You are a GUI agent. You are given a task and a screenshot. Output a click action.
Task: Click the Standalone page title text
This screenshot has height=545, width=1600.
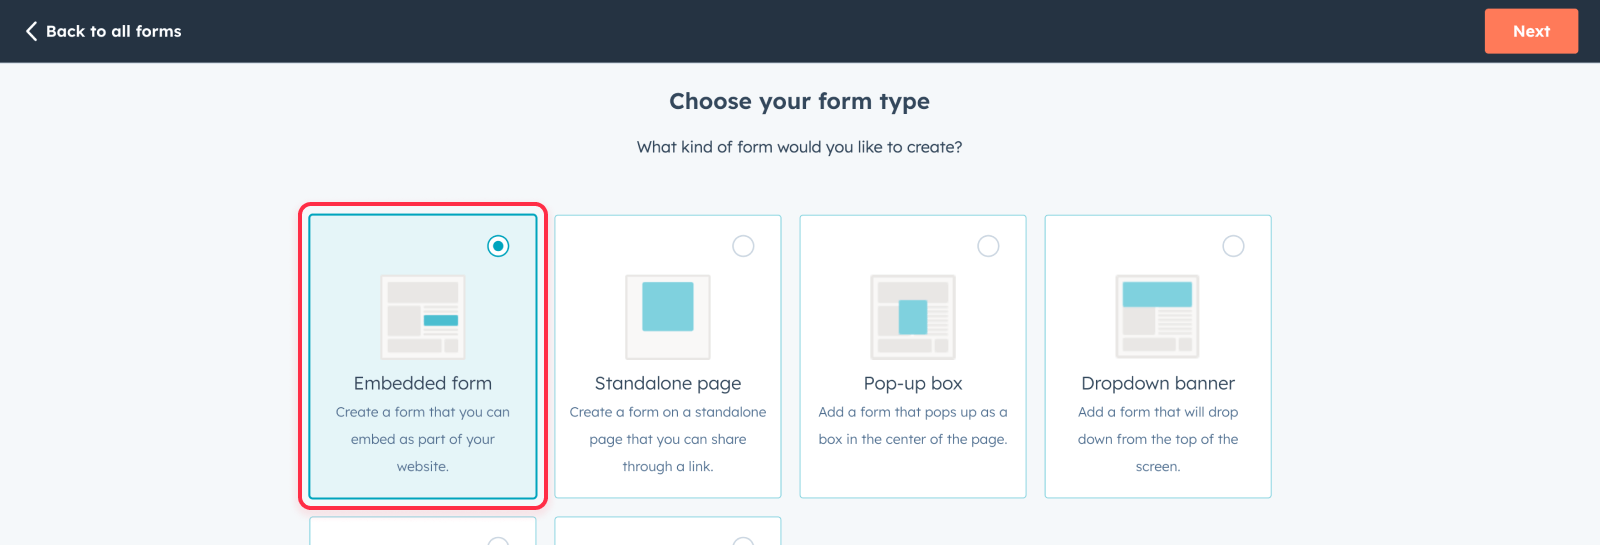point(668,383)
